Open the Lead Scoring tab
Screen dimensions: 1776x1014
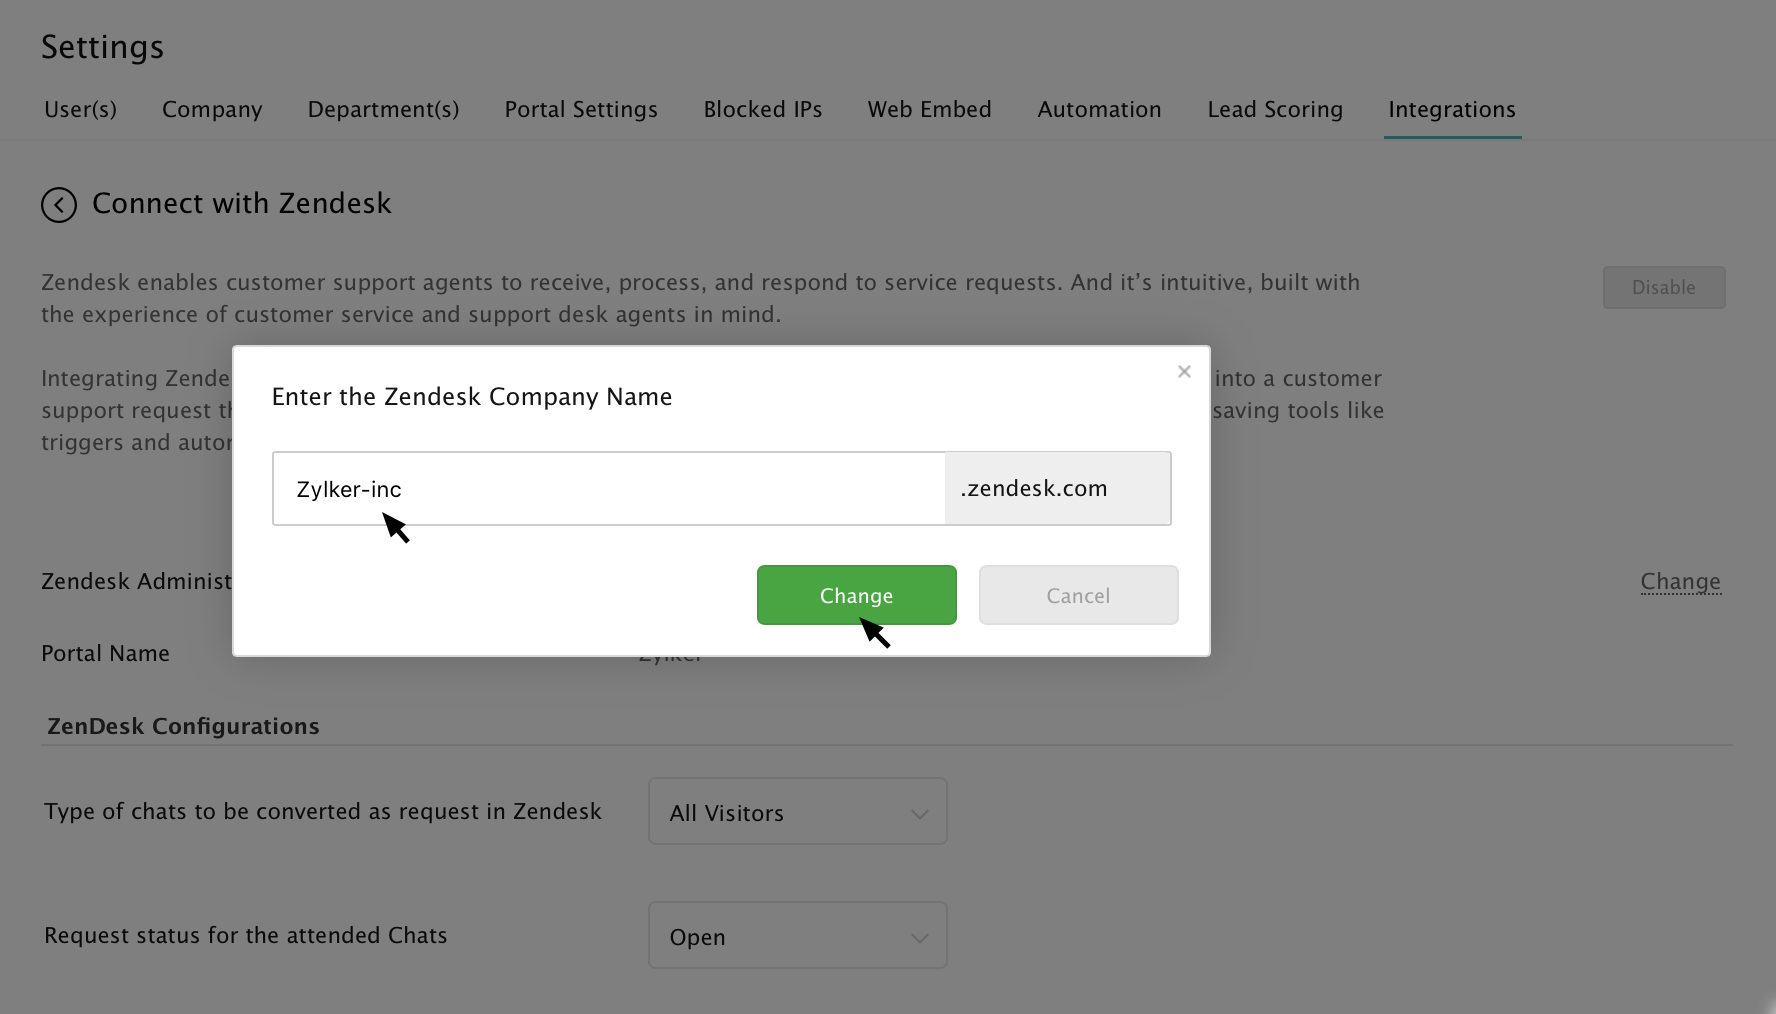tap(1274, 110)
